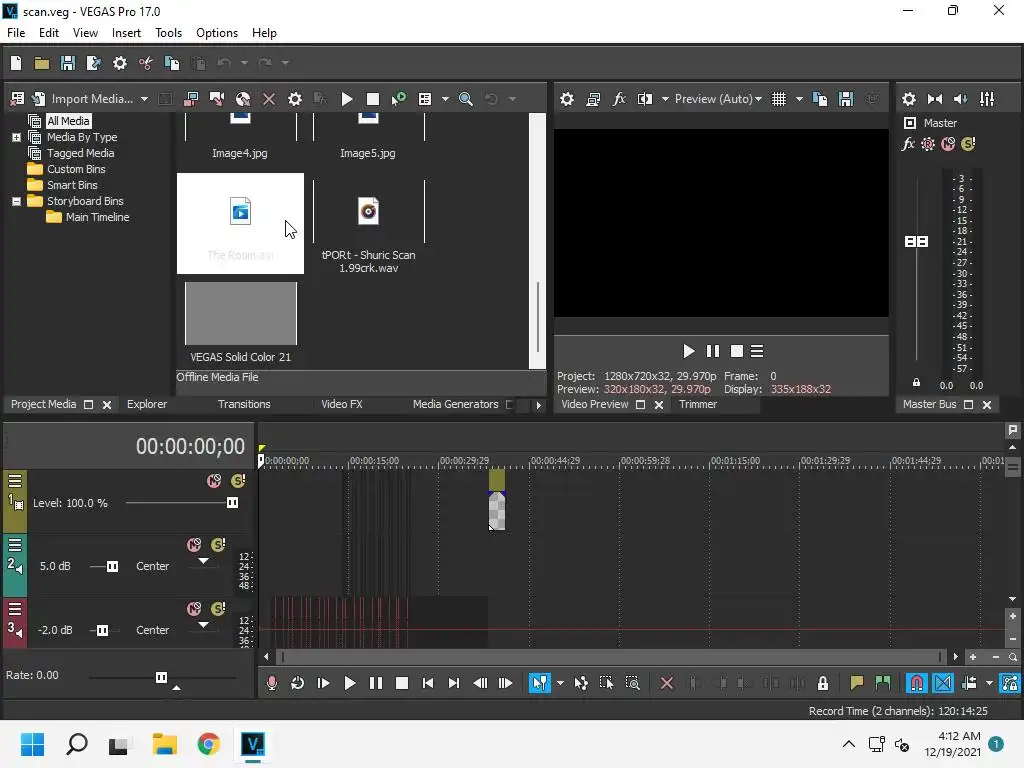1024x768 pixels.
Task: Open Normal Edit Tool dropdown arrow
Action: click(560, 683)
